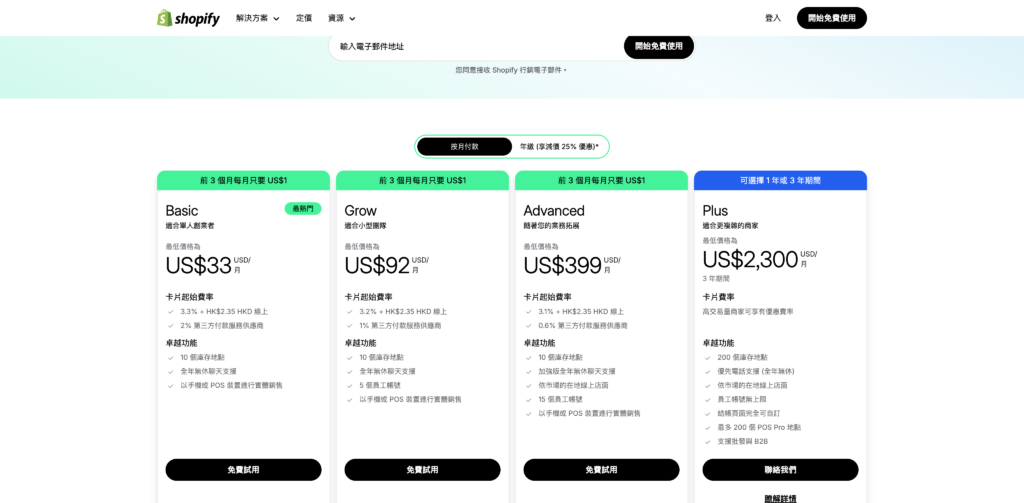Click '15 個員工帳號' in Advanced
The width and height of the screenshot is (1024, 503).
561,399
